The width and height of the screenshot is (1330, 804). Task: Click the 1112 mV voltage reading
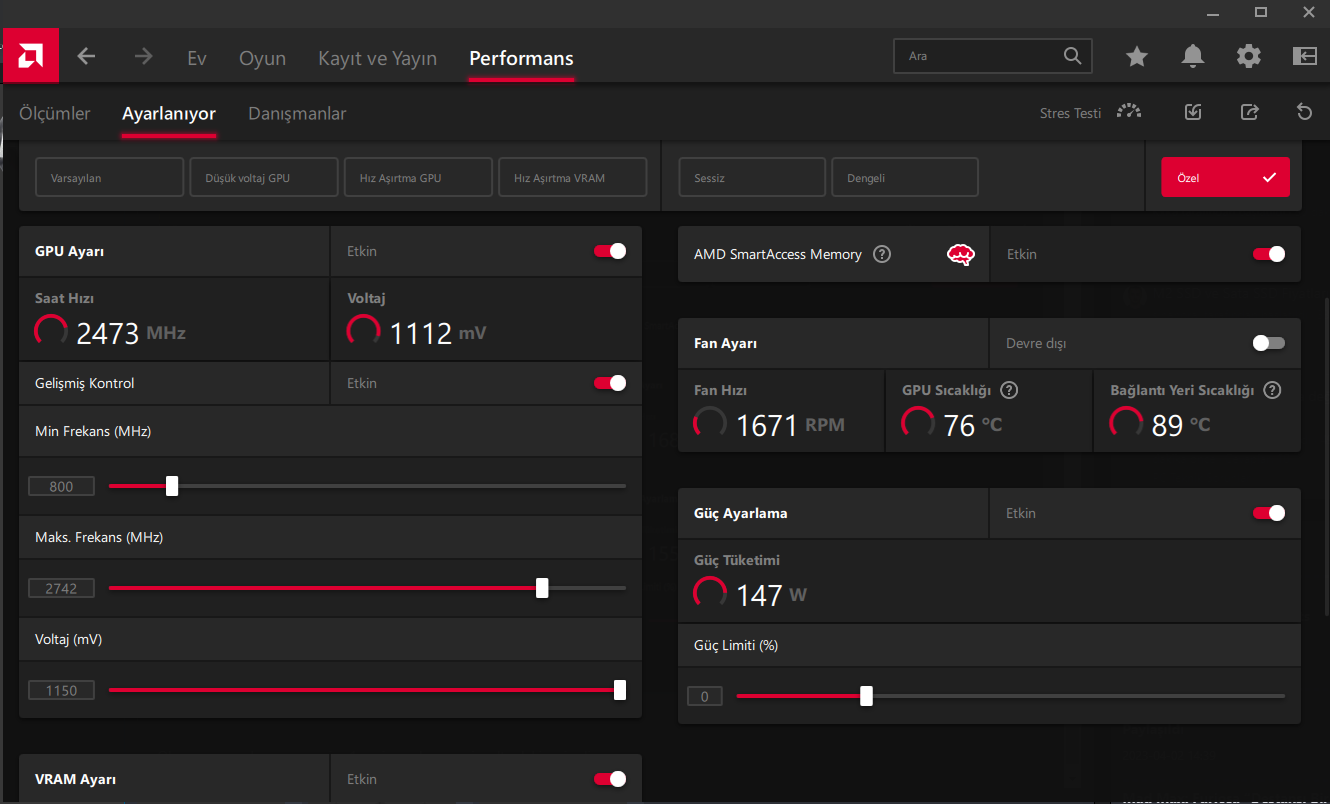(438, 333)
